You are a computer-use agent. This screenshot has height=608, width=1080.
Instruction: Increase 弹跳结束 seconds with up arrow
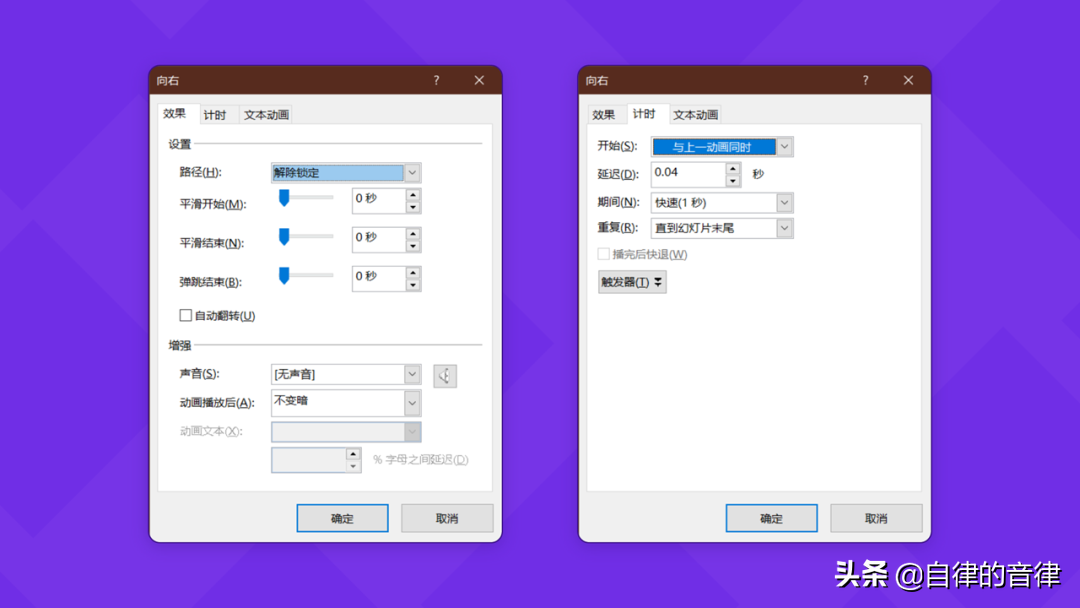coord(413,273)
